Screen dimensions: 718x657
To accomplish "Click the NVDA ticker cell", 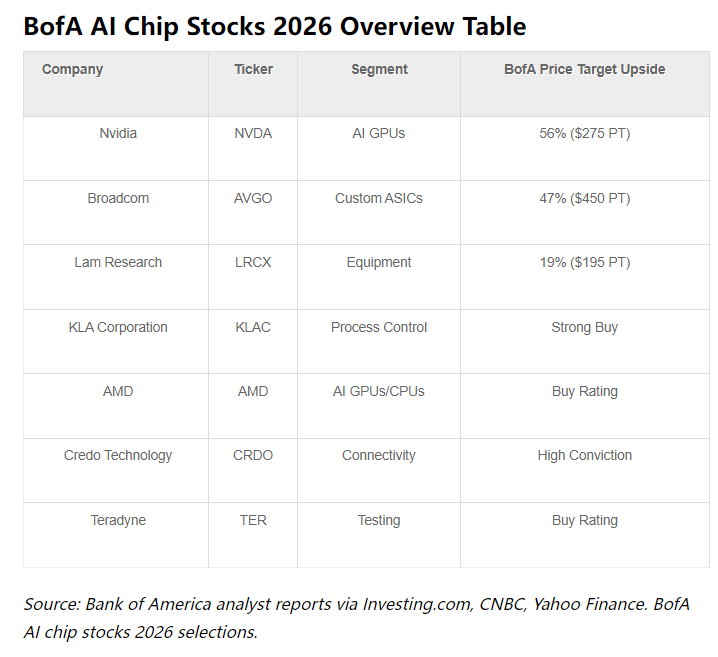I will pos(253,133).
